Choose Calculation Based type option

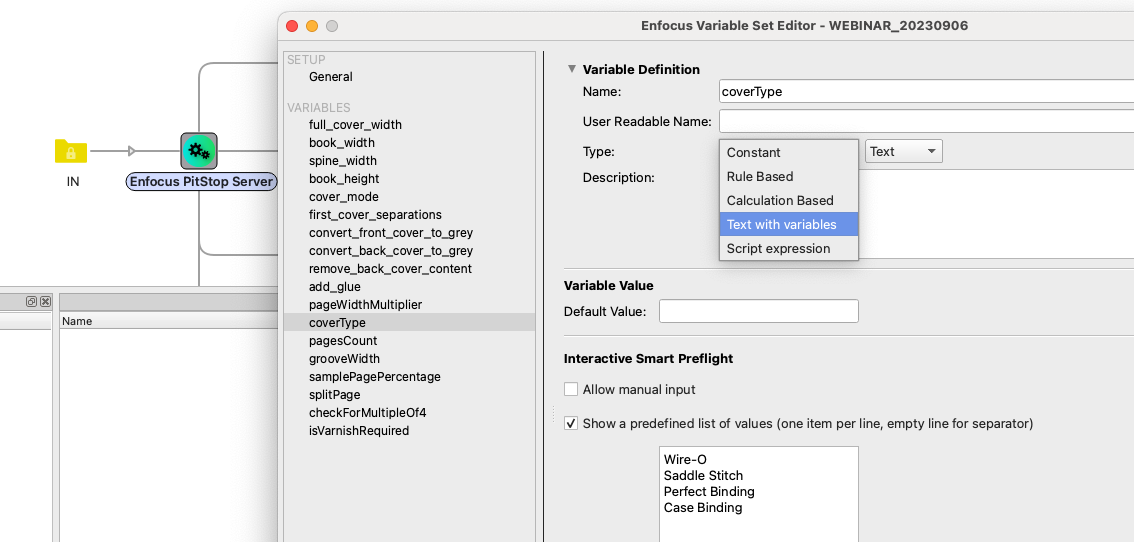(788, 200)
